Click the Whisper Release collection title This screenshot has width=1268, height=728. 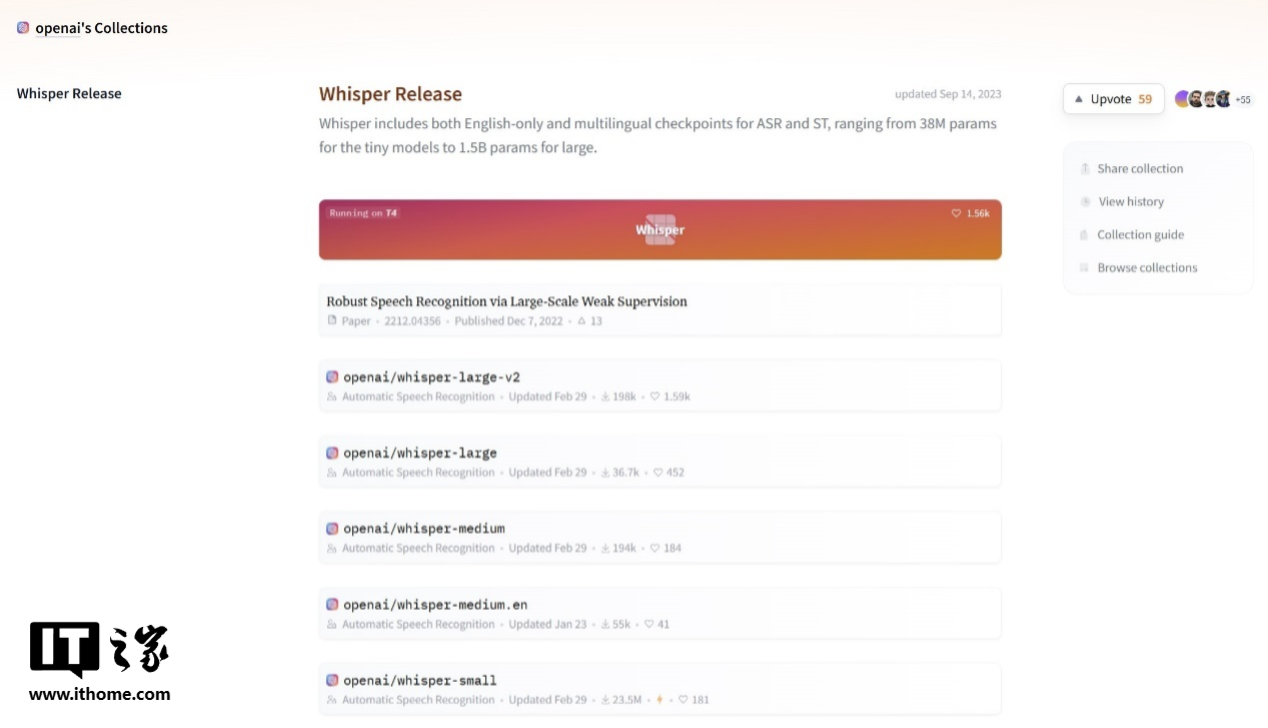(390, 94)
